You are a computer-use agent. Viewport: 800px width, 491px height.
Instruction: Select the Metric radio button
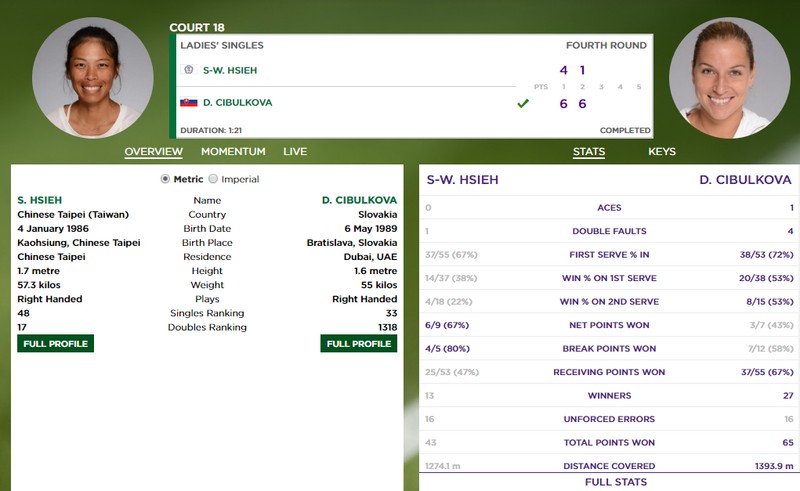coord(165,179)
